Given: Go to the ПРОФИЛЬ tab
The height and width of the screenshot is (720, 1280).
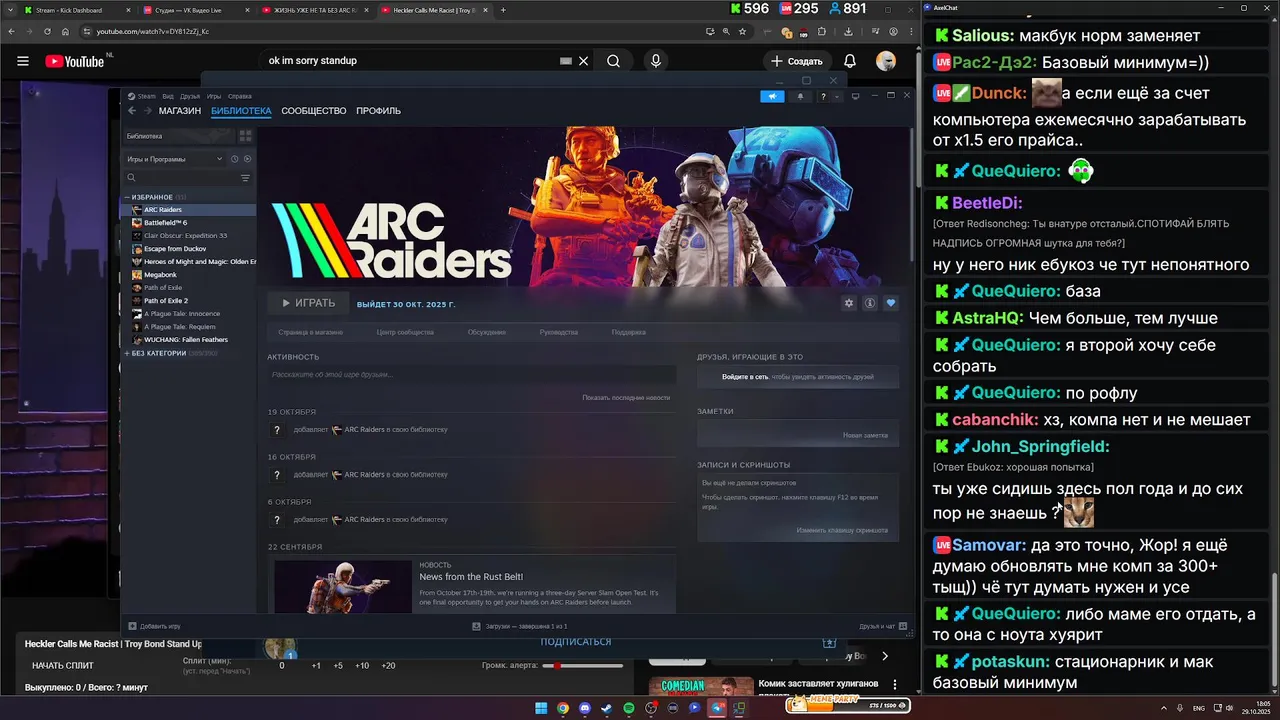Looking at the screenshot, I should click(x=379, y=111).
